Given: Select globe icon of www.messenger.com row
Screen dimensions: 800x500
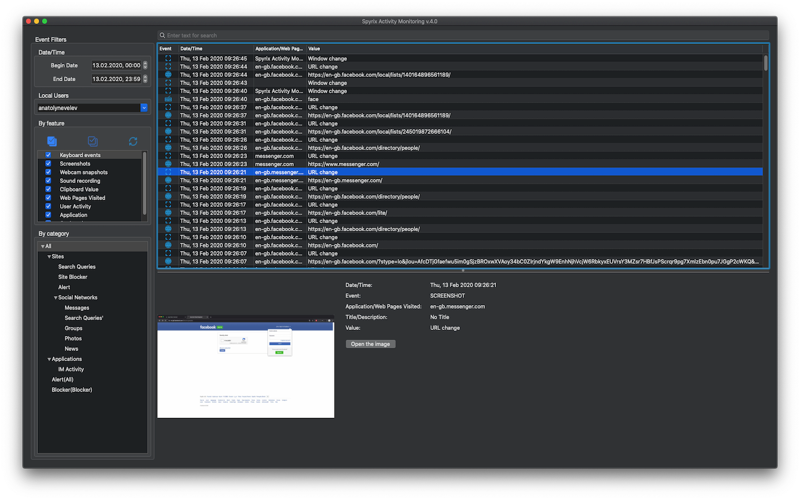Looking at the screenshot, I should (168, 164).
